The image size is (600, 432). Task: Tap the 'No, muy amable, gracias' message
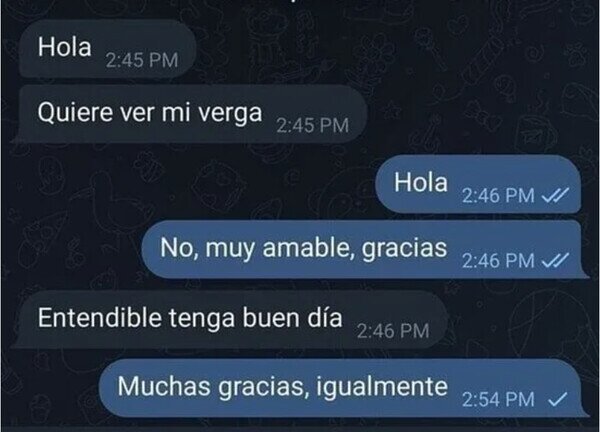365,249
